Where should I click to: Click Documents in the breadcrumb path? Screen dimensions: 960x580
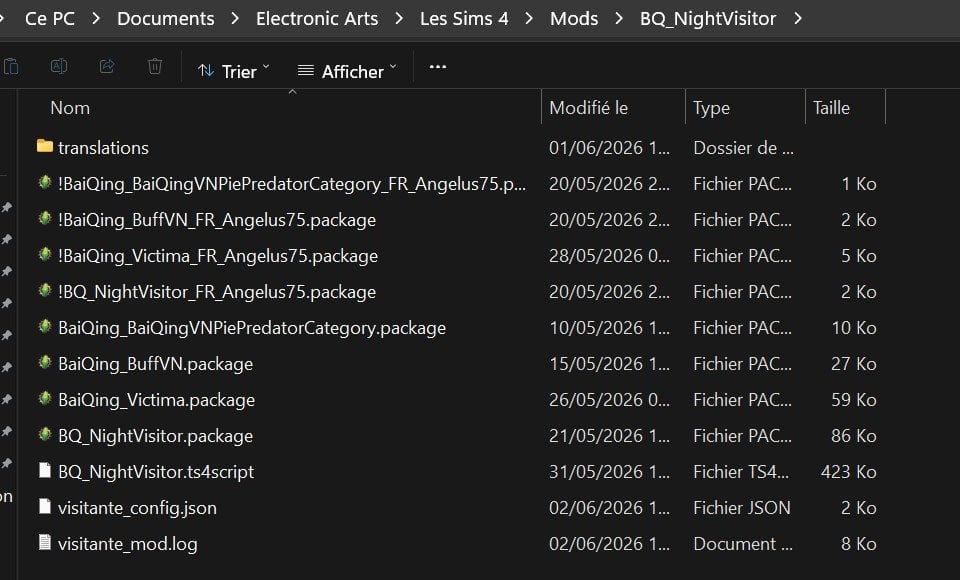[165, 18]
